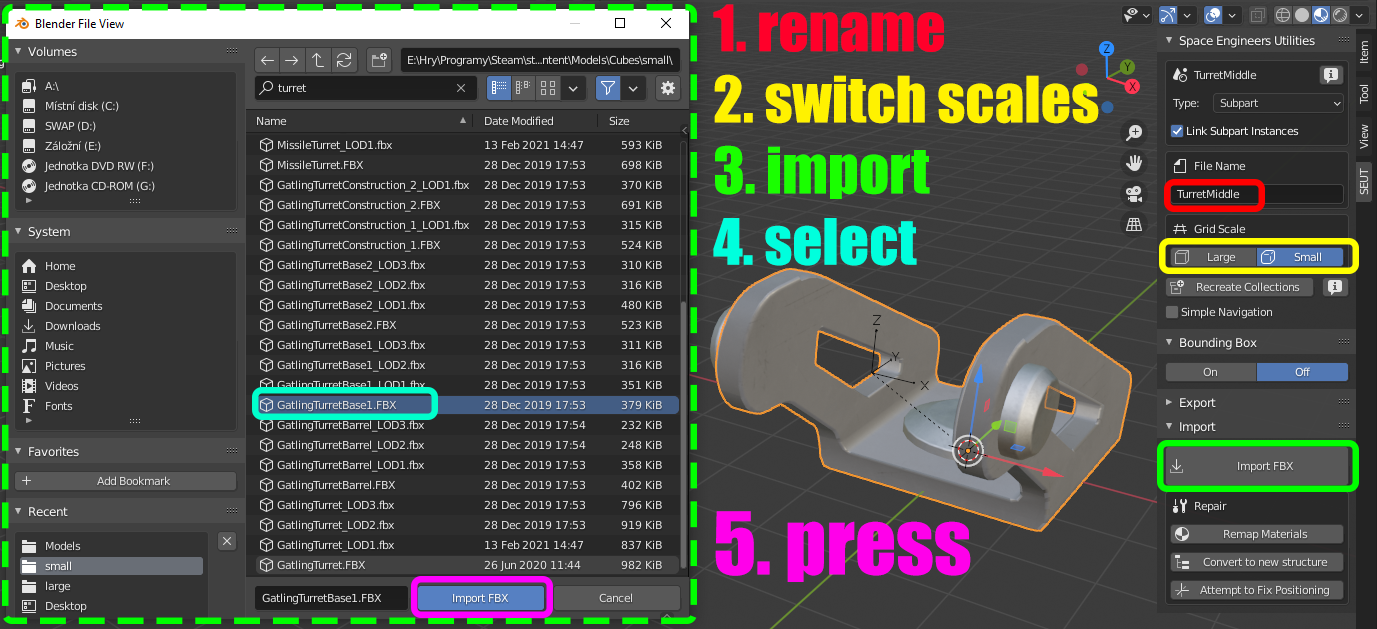
Task: Open shading options dropdown arrow
Action: (1361, 15)
